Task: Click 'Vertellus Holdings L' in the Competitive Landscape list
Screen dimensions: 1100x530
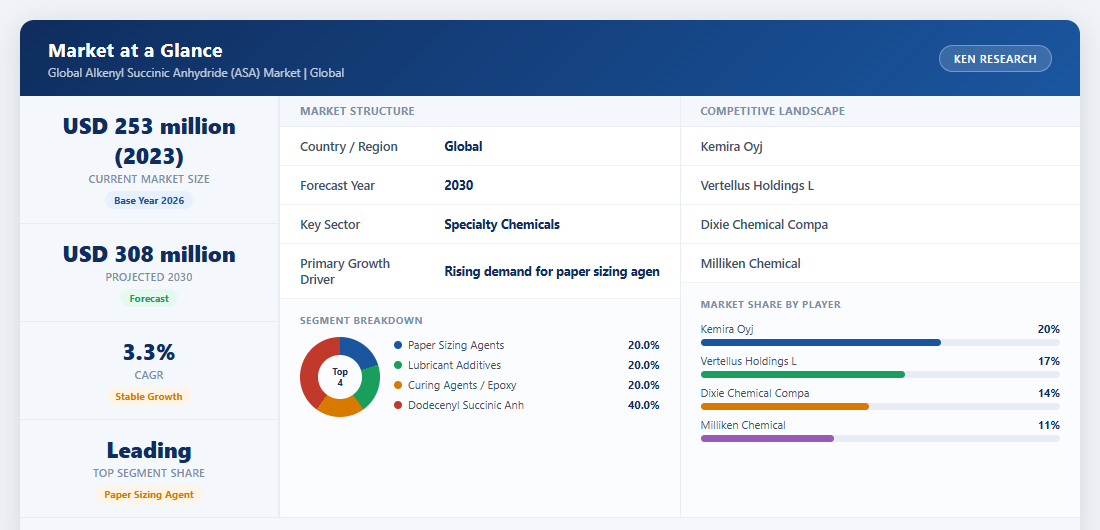Action: 757,185
